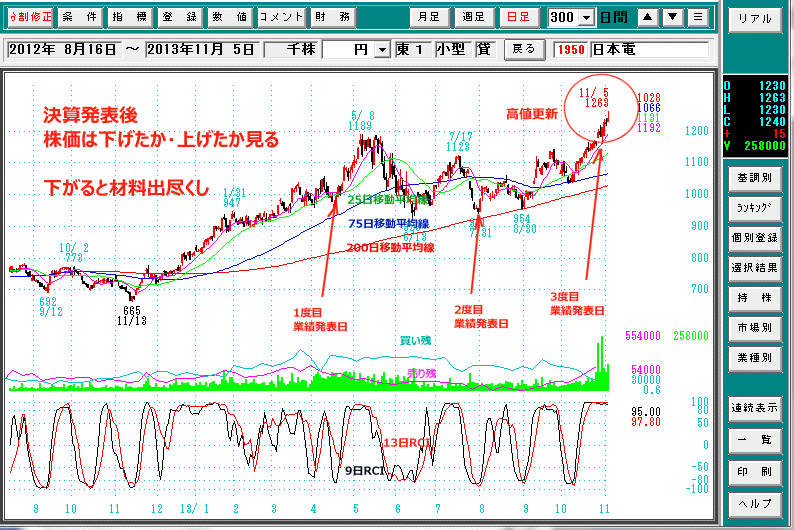Click the closing price value 1240
Image resolution: width=794 pixels, height=530 pixels.
(772, 121)
